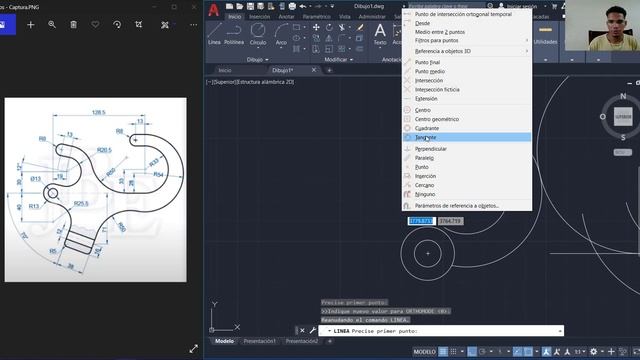Click the Plot/Print icon in quick access
Image resolution: width=640 pixels, height=360 pixels.
(x=292, y=6)
